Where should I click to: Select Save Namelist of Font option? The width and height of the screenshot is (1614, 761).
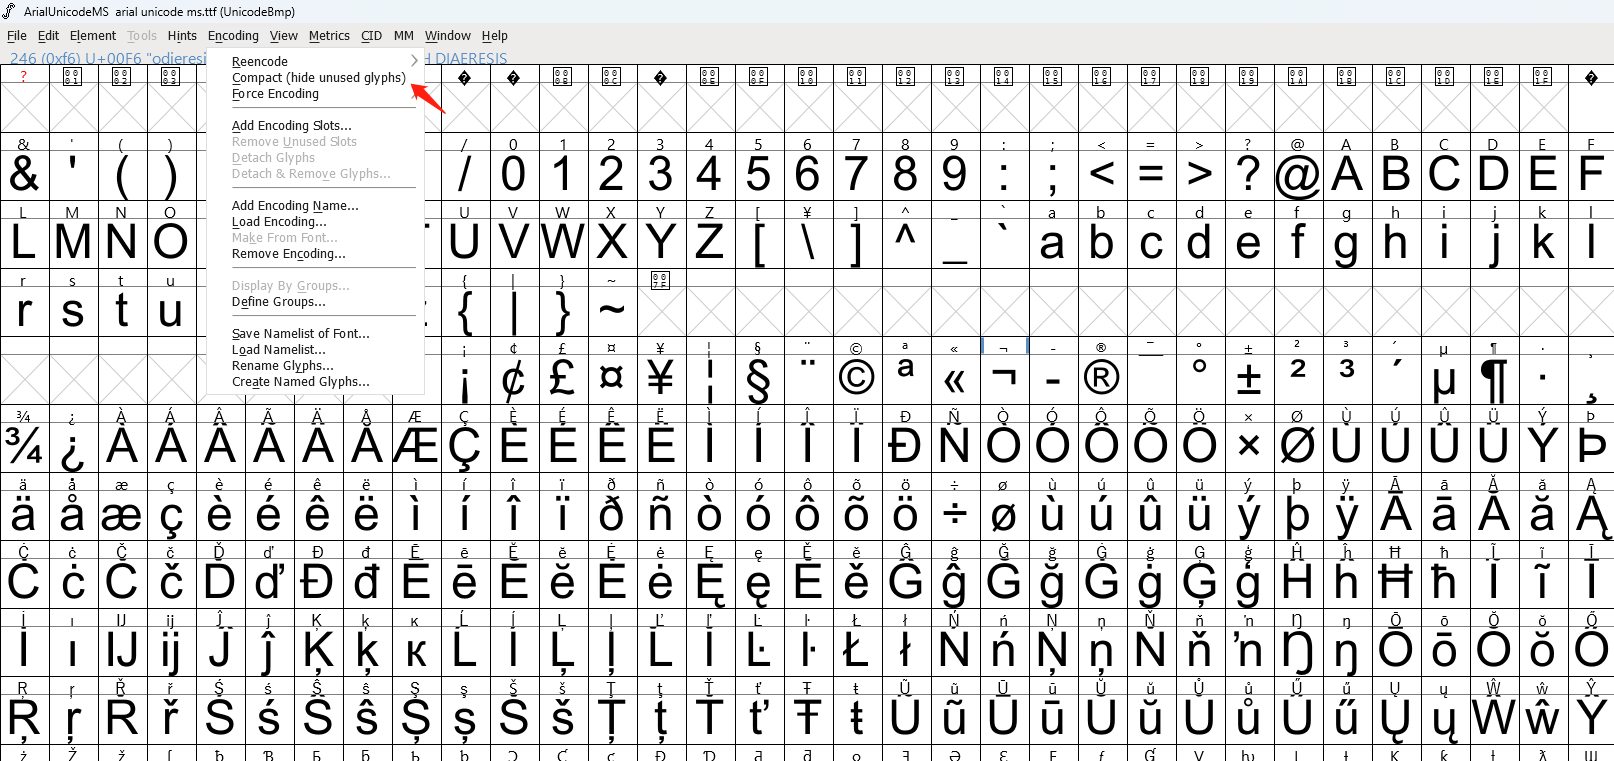[x=300, y=333]
